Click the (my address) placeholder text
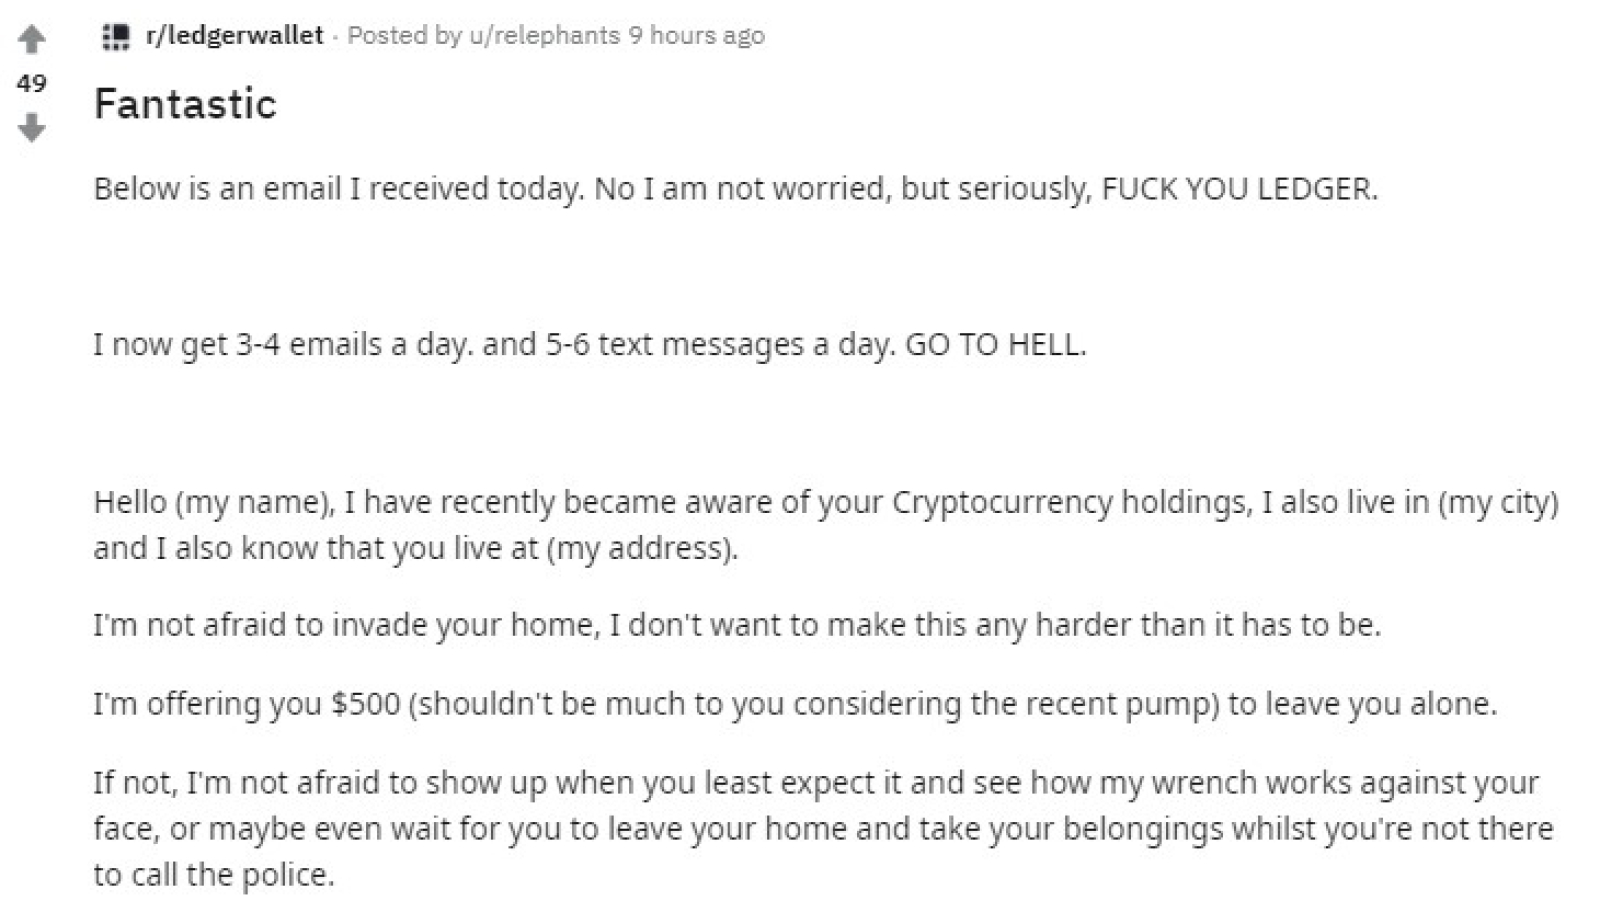This screenshot has width=1600, height=900. [x=642, y=548]
